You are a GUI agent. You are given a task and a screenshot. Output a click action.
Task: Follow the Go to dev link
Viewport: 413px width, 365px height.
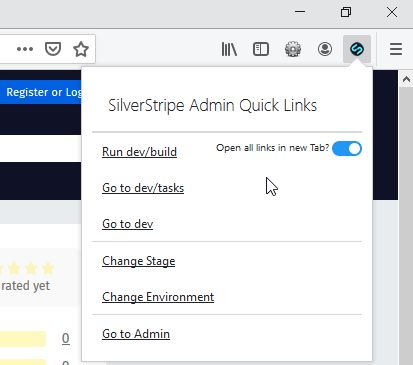[x=128, y=224]
